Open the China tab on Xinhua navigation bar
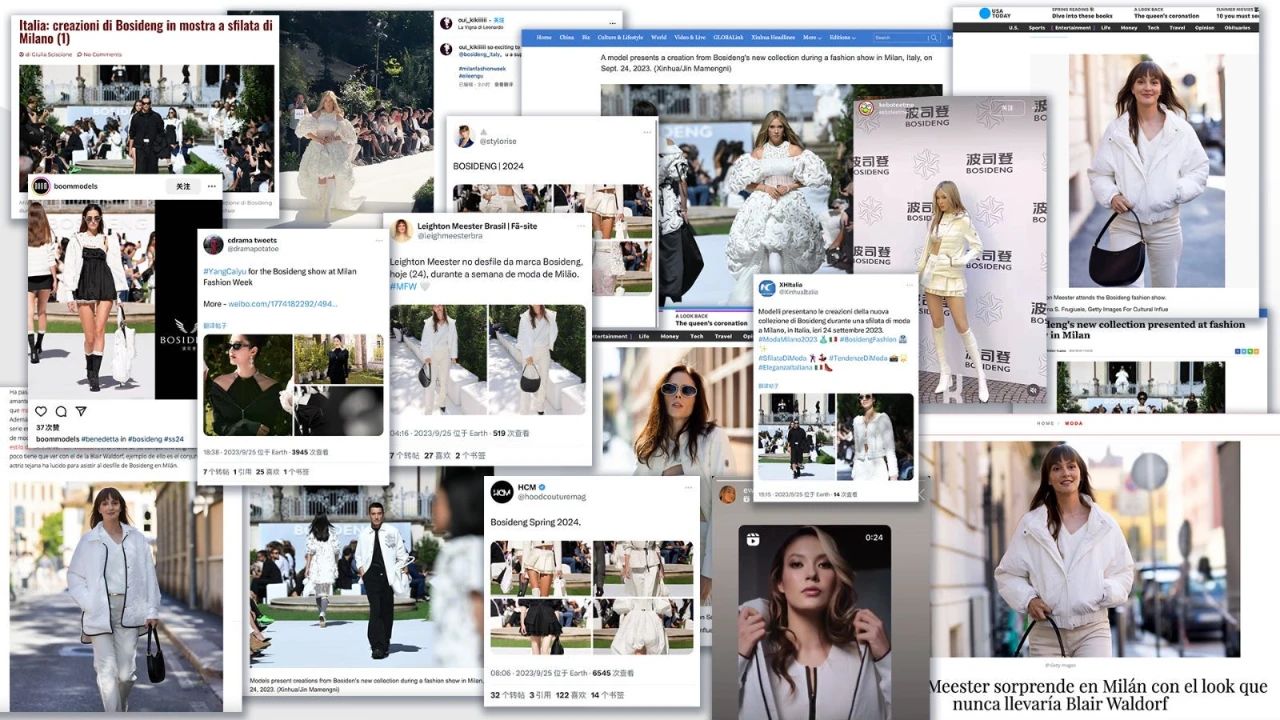 pos(567,37)
